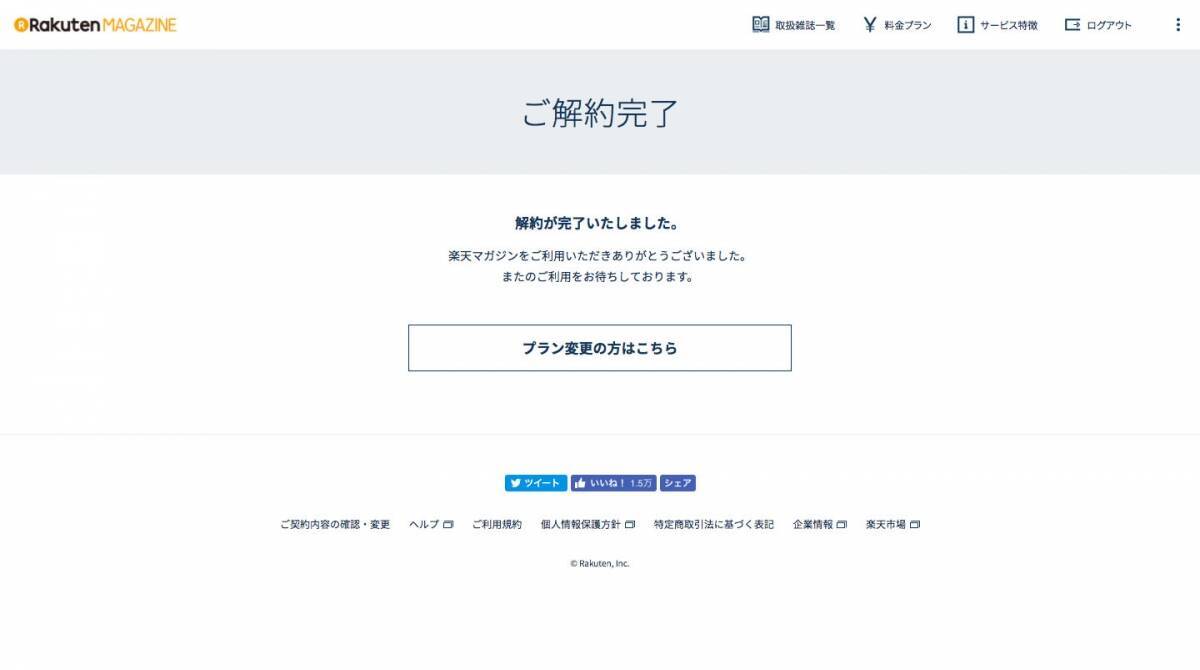Open 取扱雑誌一覧 in top navigation
This screenshot has height=670, width=1200.
tap(805, 25)
